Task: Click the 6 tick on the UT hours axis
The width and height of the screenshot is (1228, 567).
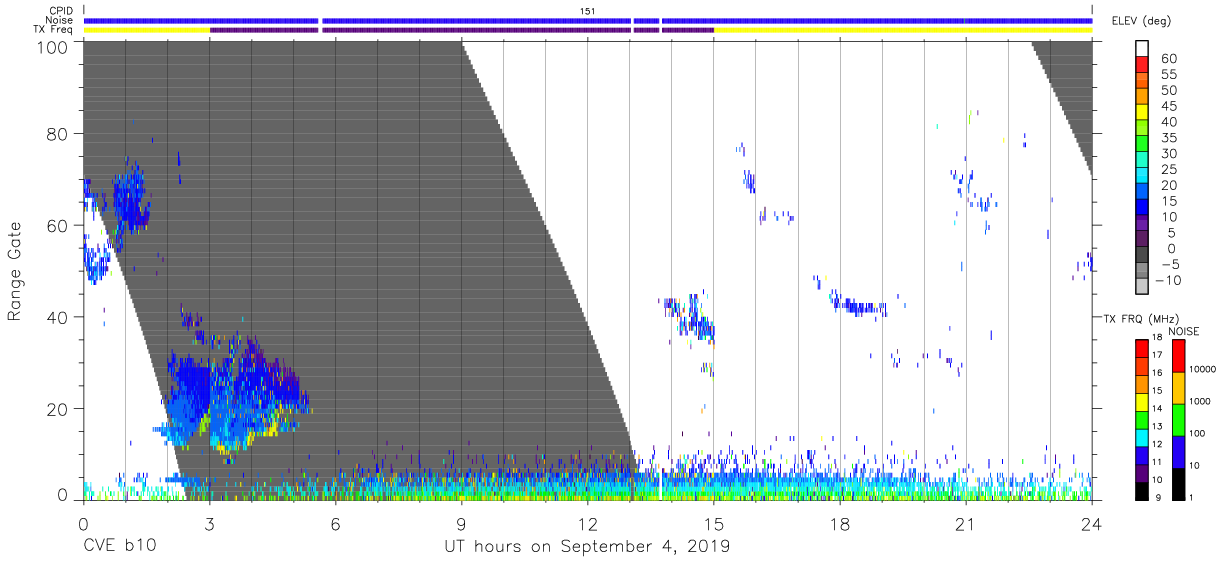Action: click(335, 523)
